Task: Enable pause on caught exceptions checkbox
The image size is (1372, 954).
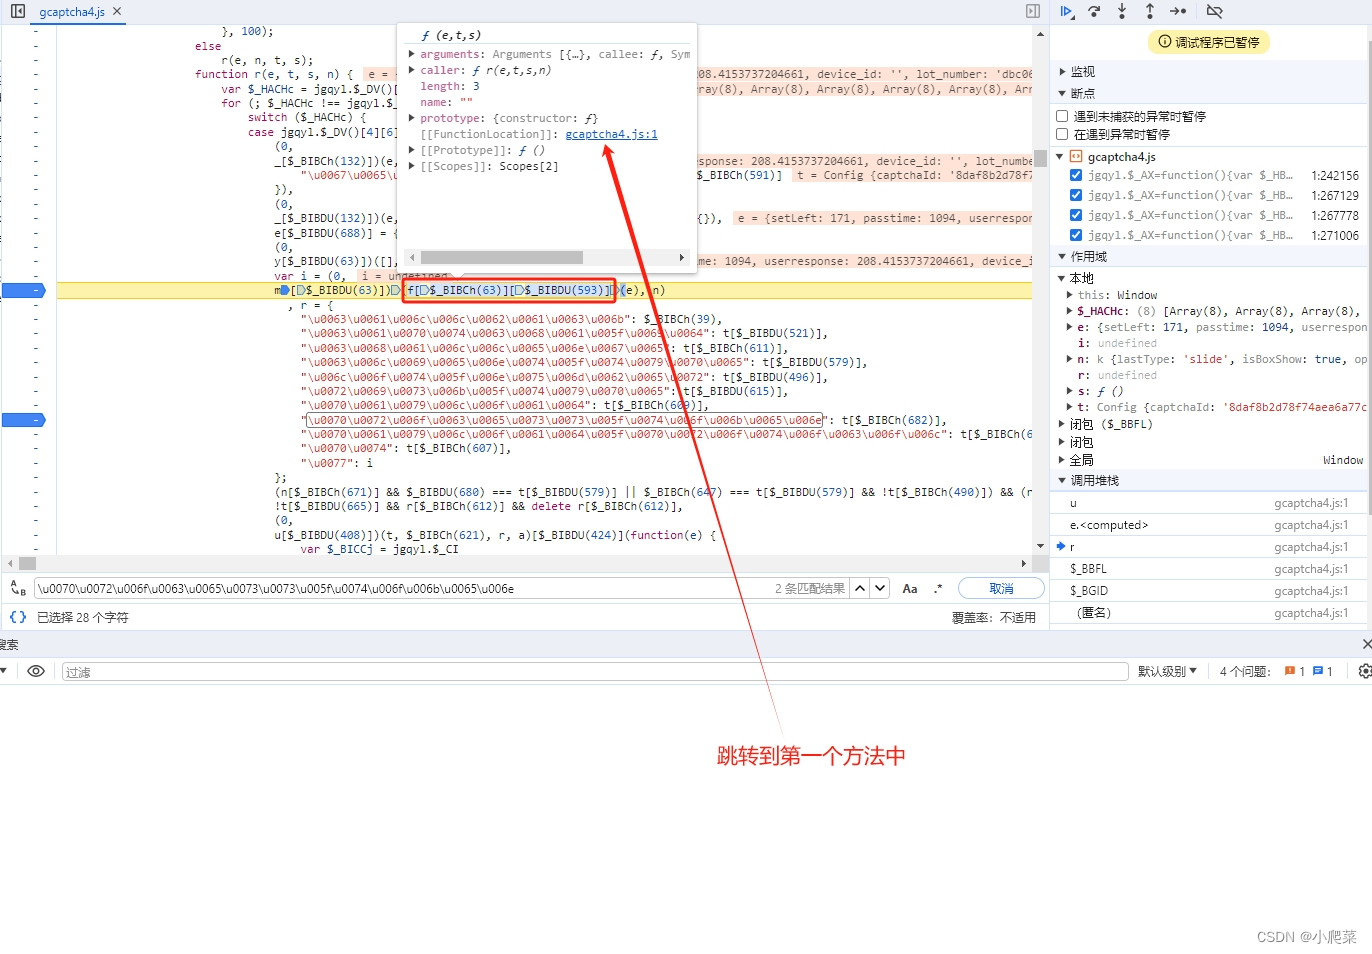Action: pyautogui.click(x=1062, y=134)
